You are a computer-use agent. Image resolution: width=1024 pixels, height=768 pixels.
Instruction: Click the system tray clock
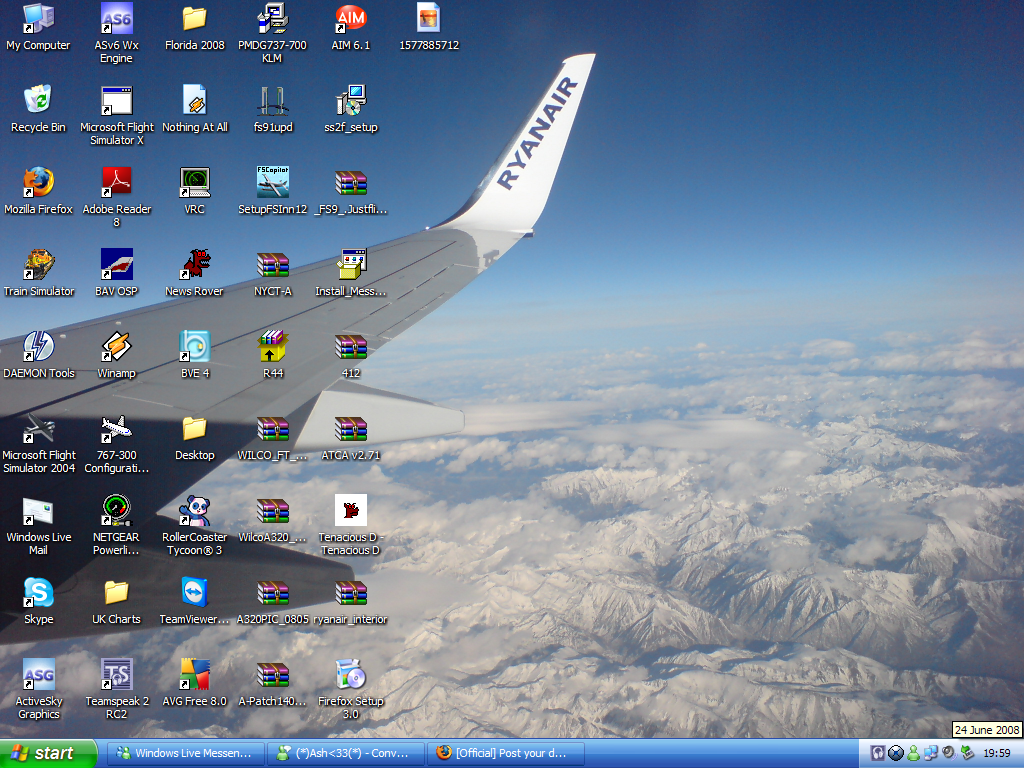(996, 753)
